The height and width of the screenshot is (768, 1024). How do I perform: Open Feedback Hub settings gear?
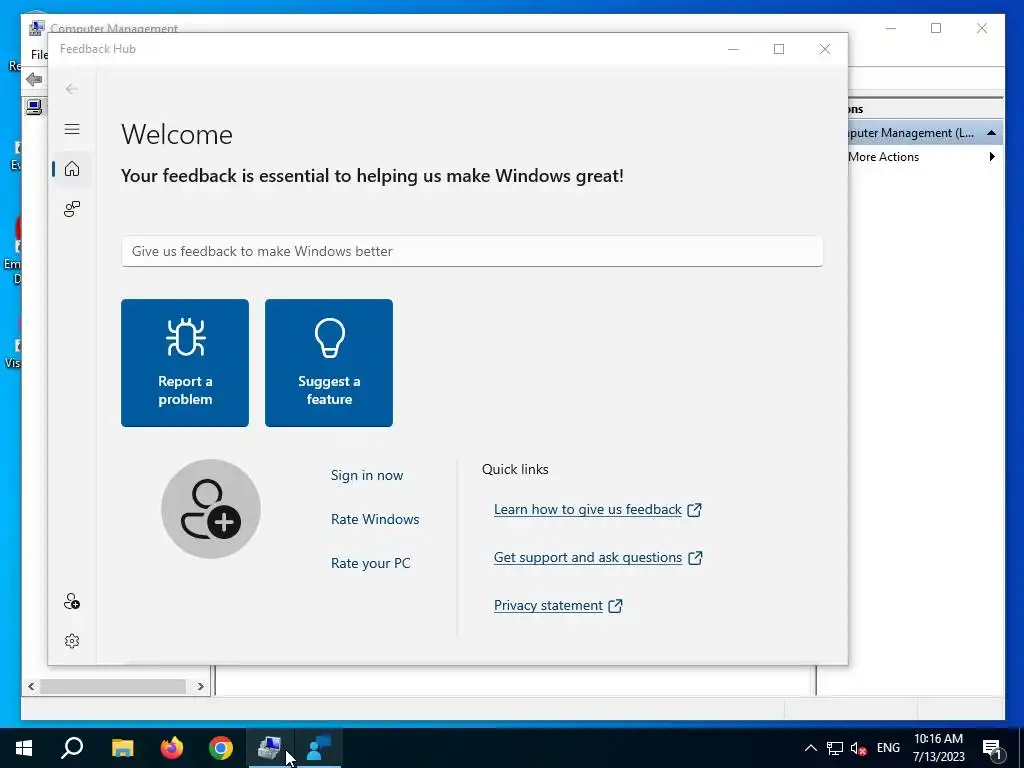[x=72, y=641]
